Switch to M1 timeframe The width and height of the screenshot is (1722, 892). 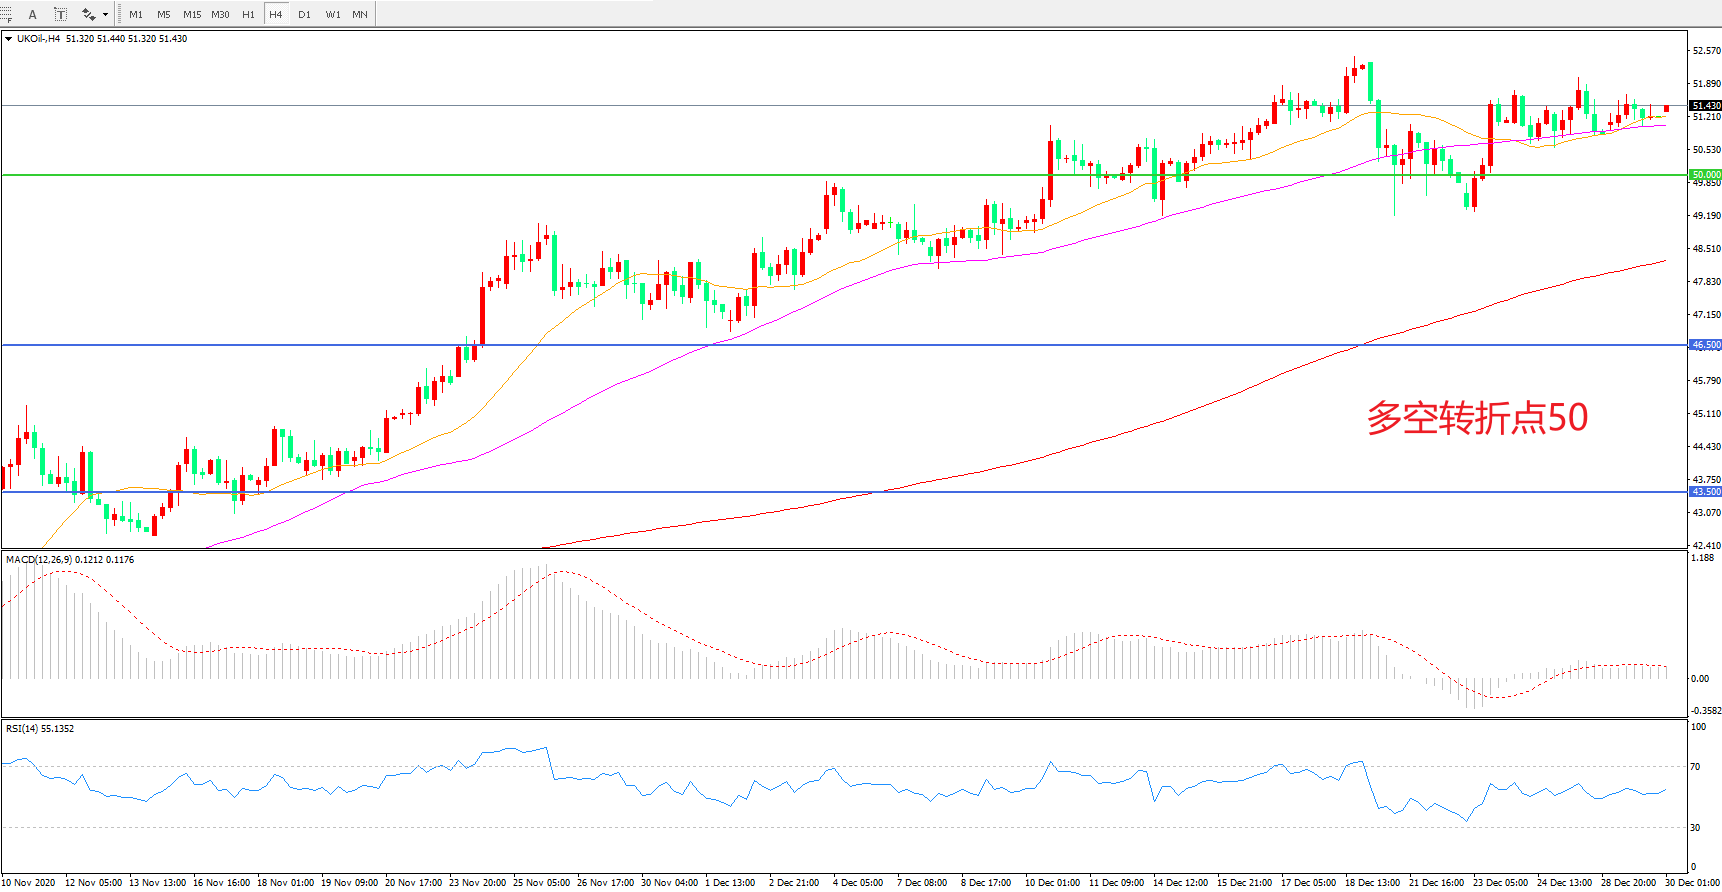[136, 14]
